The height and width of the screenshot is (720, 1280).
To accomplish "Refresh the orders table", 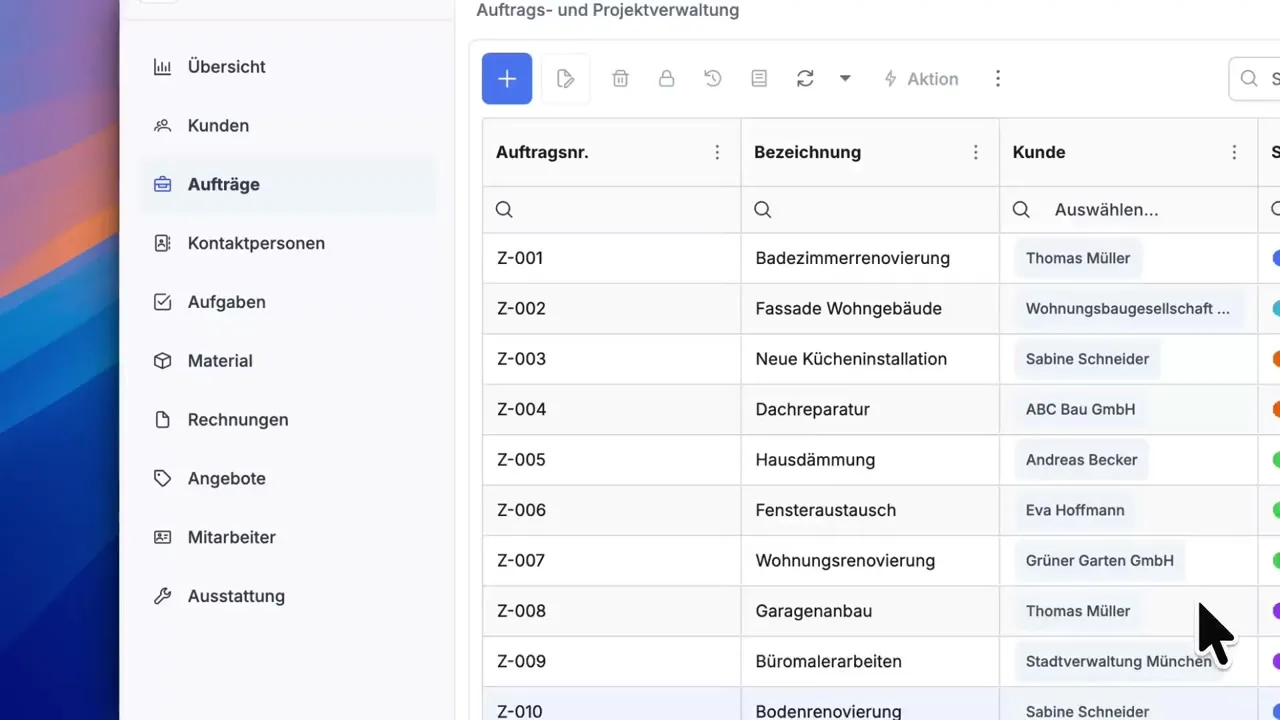I will point(805,78).
